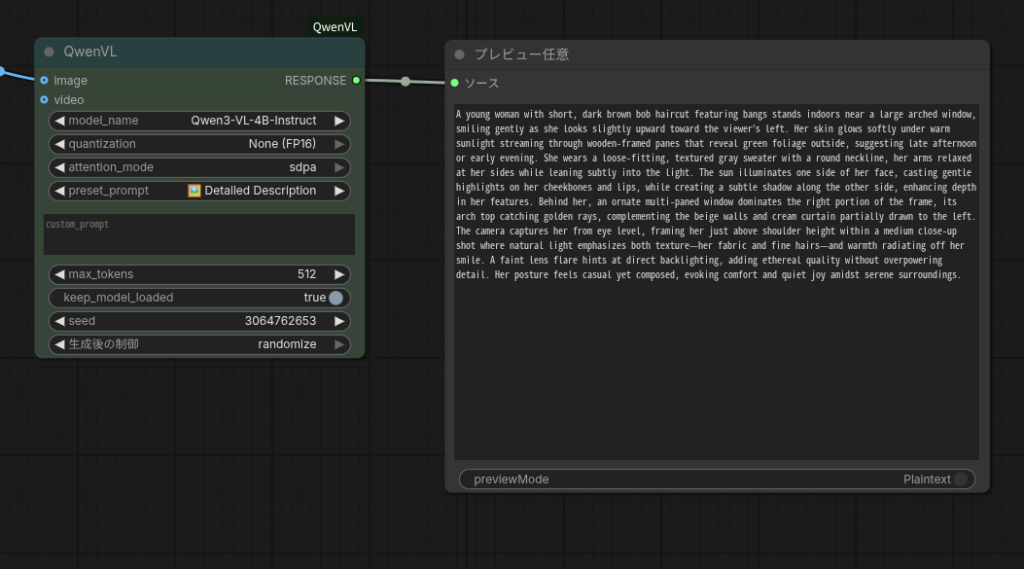Open the model_name Qwen3-VL-4B-Instruct selector
1024x569 pixels.
click(x=200, y=121)
